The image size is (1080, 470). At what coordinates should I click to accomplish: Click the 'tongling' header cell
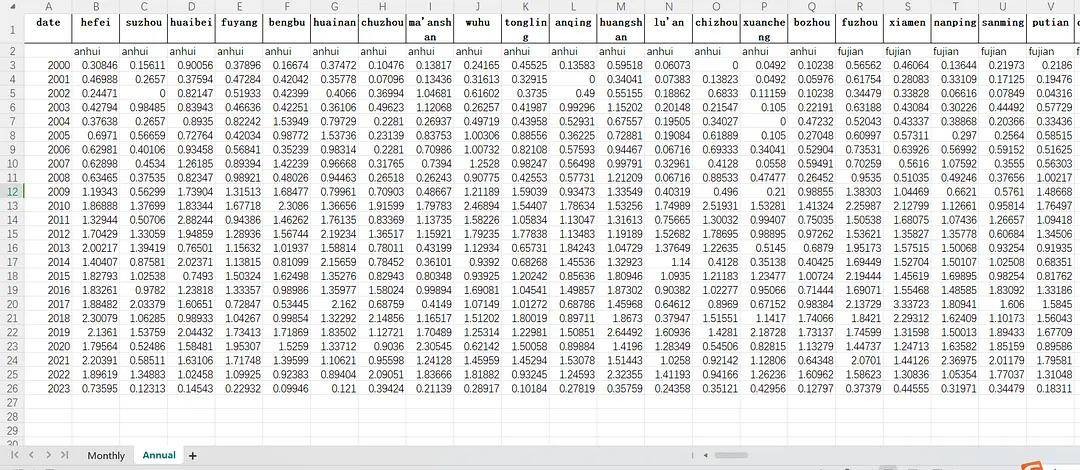click(x=526, y=30)
